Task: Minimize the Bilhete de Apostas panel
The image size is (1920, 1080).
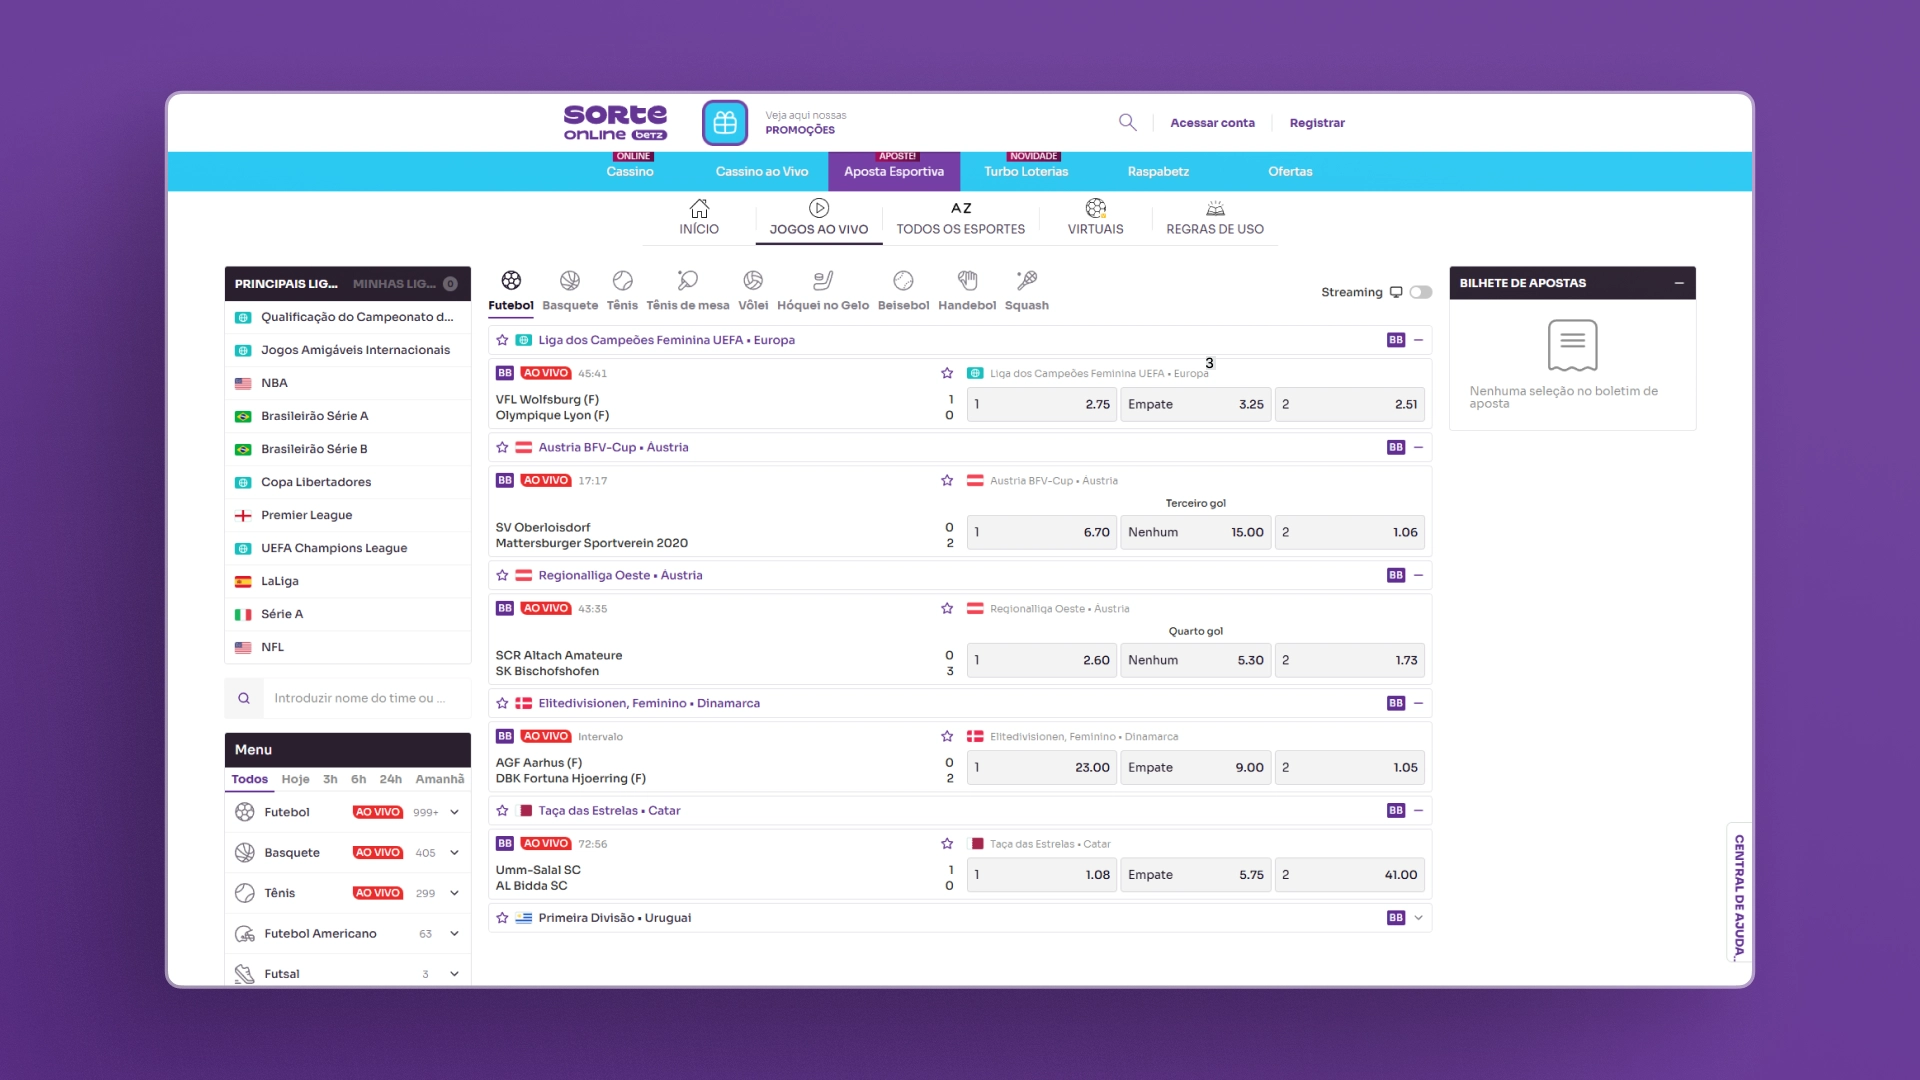Action: pos(1679,283)
